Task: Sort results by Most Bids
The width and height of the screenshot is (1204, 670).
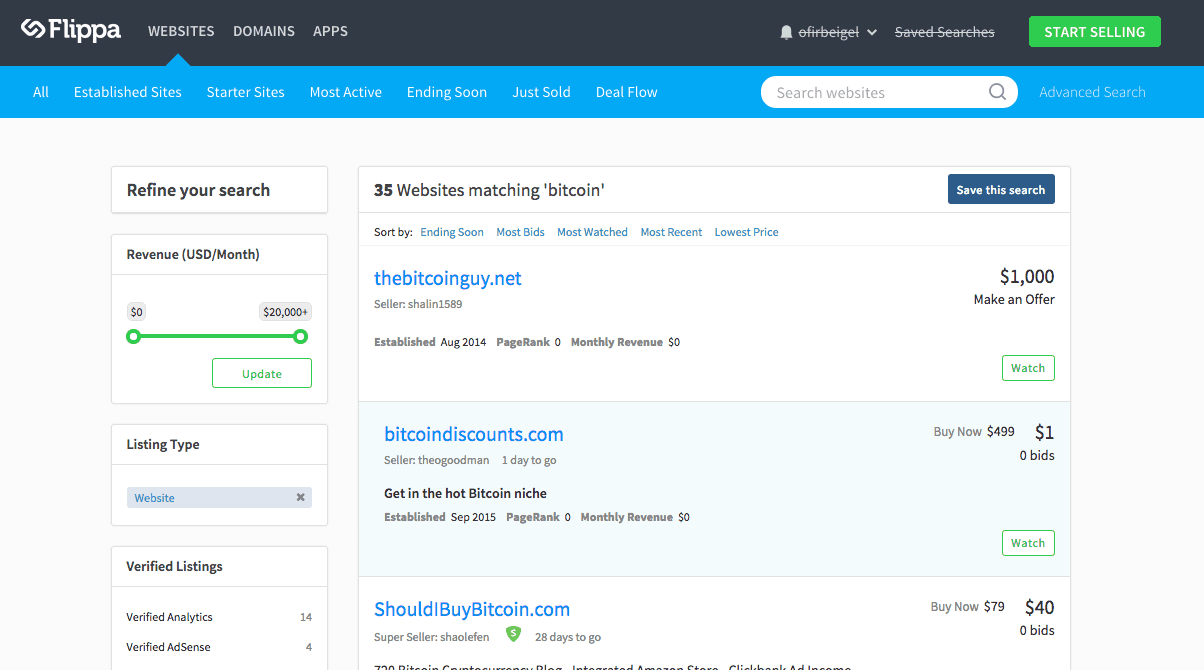Action: tap(521, 232)
